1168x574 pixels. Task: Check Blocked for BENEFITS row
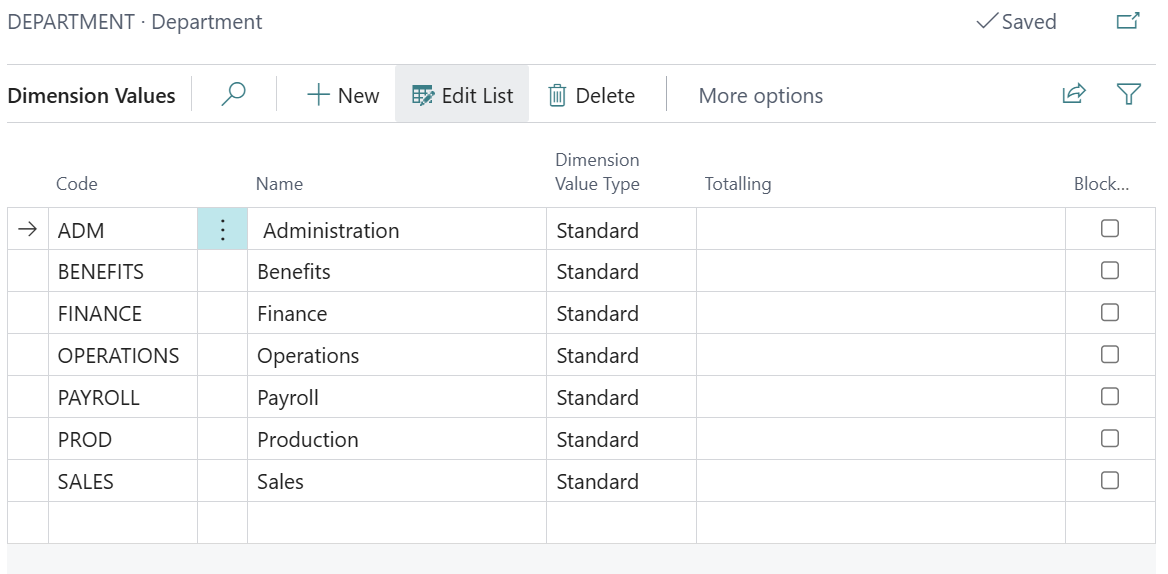click(x=1110, y=270)
